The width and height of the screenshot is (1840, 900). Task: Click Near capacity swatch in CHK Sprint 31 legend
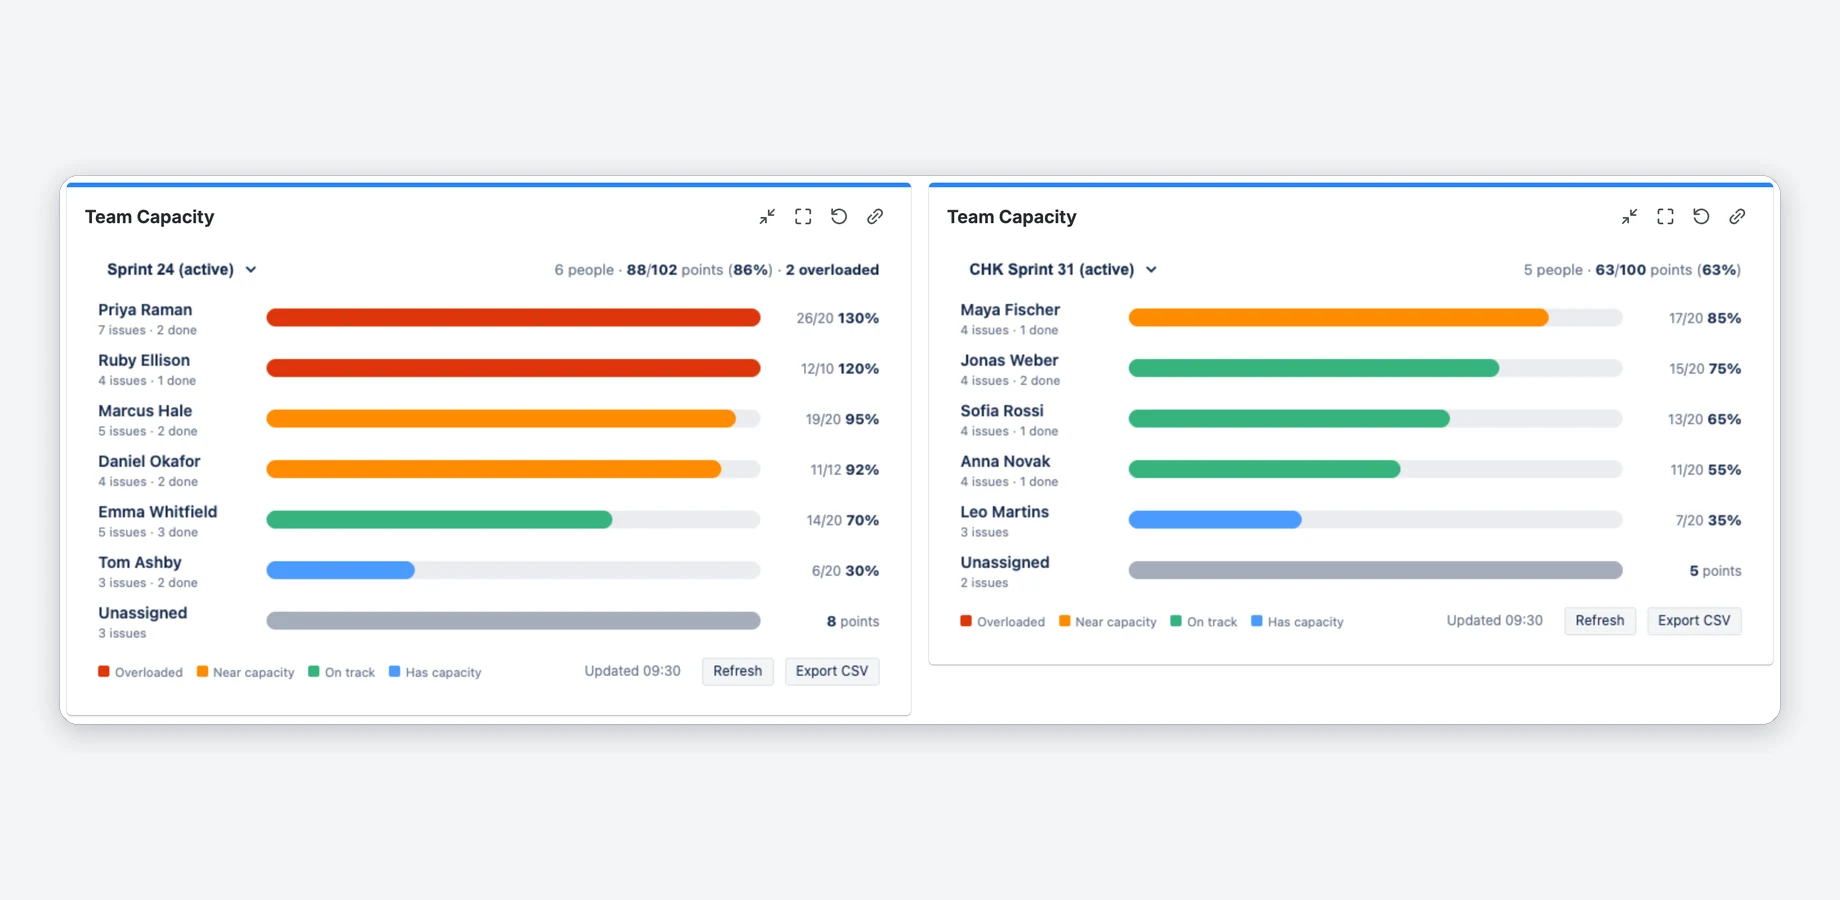point(1064,621)
